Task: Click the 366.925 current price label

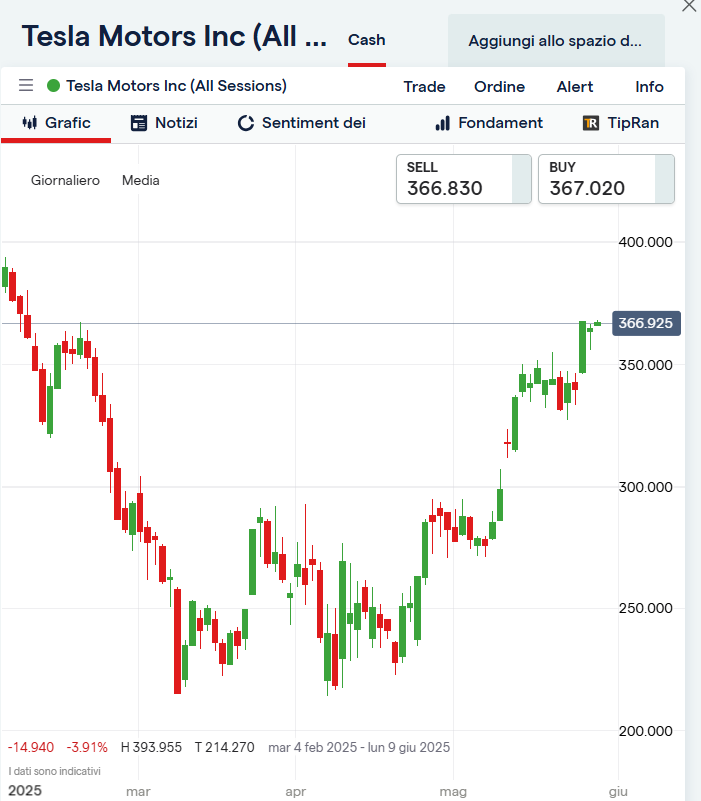Action: tap(646, 323)
